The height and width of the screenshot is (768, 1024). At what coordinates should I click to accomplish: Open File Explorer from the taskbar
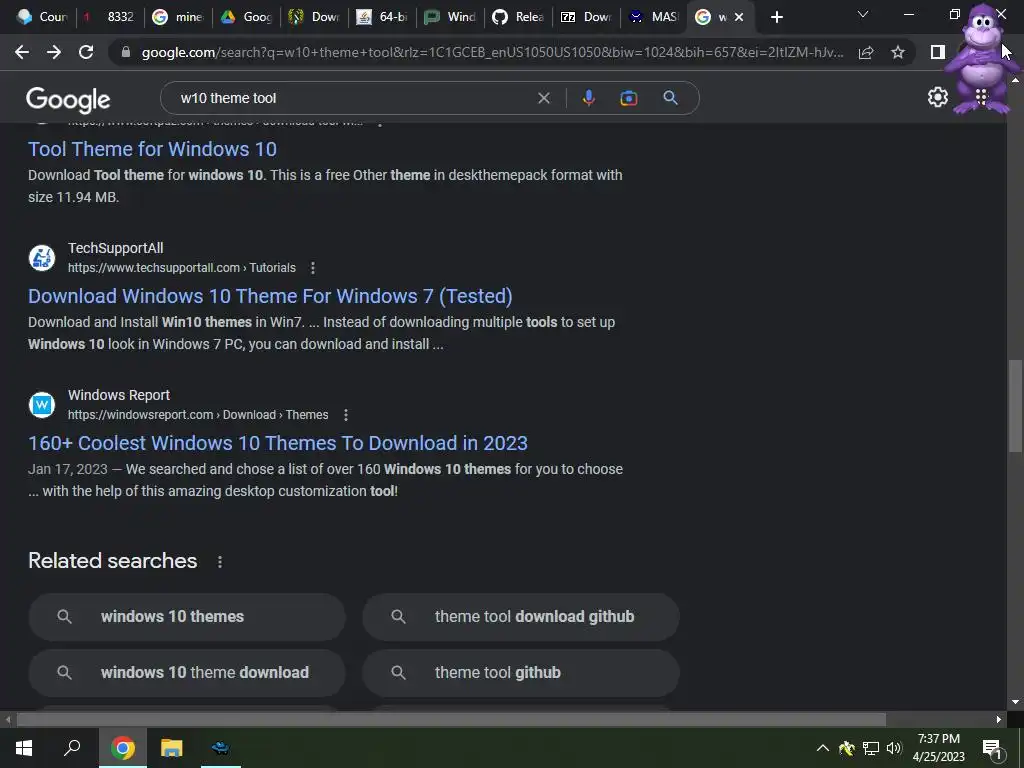[172, 748]
